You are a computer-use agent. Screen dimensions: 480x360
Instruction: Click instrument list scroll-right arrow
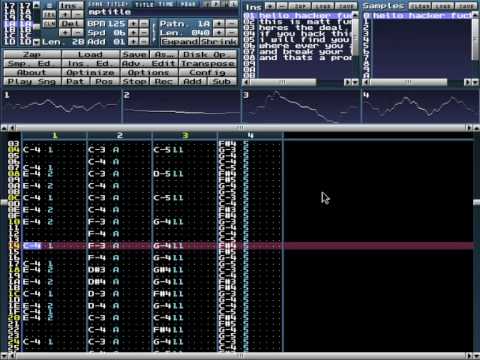(x=348, y=82)
